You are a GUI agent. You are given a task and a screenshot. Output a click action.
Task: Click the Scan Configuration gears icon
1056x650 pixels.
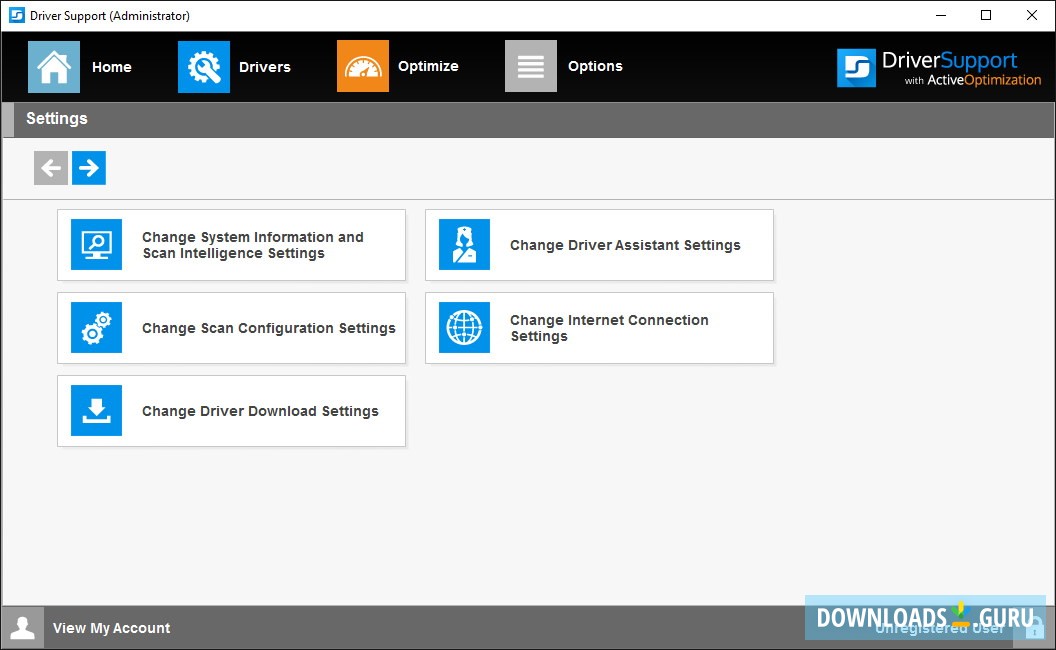(96, 327)
